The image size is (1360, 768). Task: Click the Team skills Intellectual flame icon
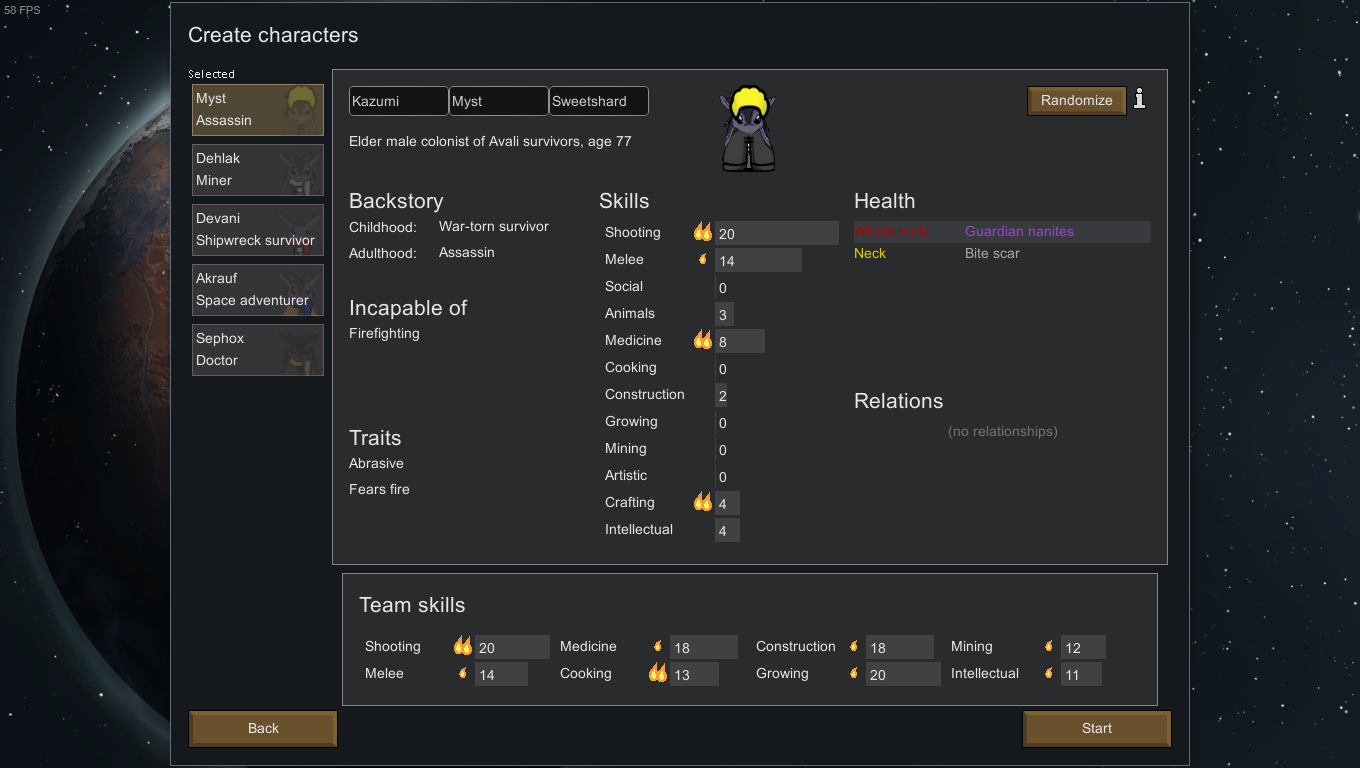click(x=1049, y=673)
